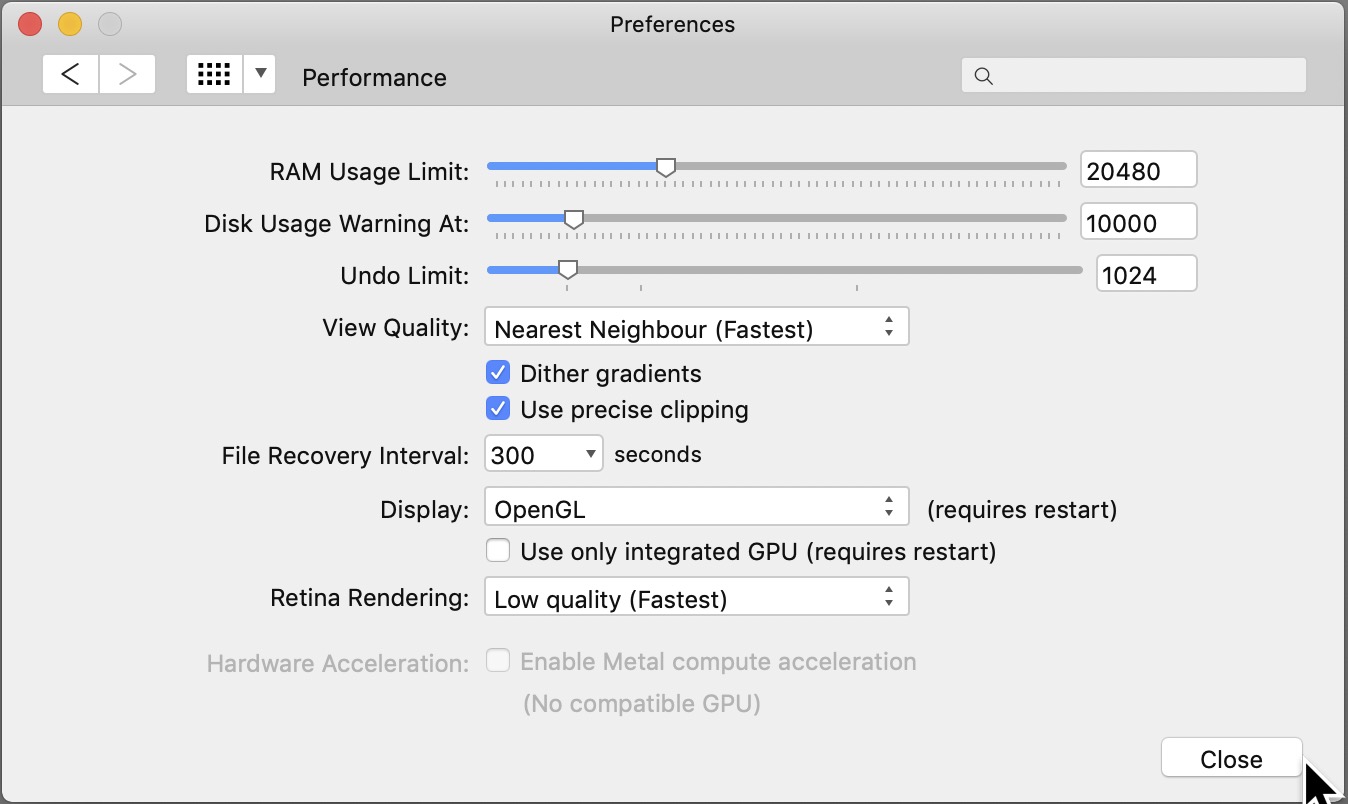Click the yellow minimize window button
This screenshot has width=1348, height=804.
pos(70,24)
